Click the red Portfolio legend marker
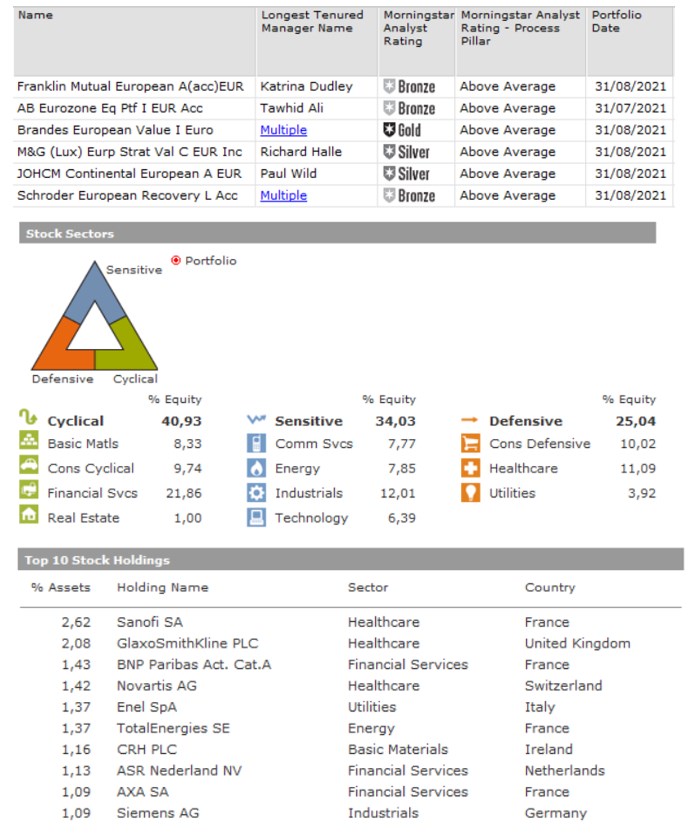 tap(176, 260)
